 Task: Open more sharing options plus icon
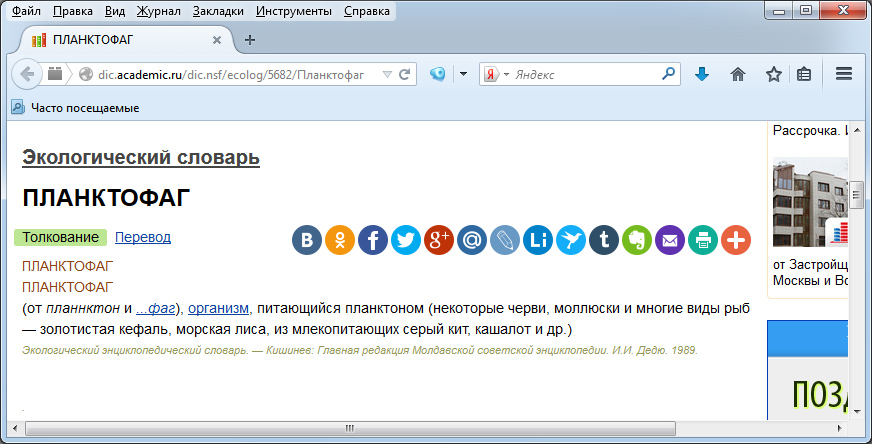736,240
